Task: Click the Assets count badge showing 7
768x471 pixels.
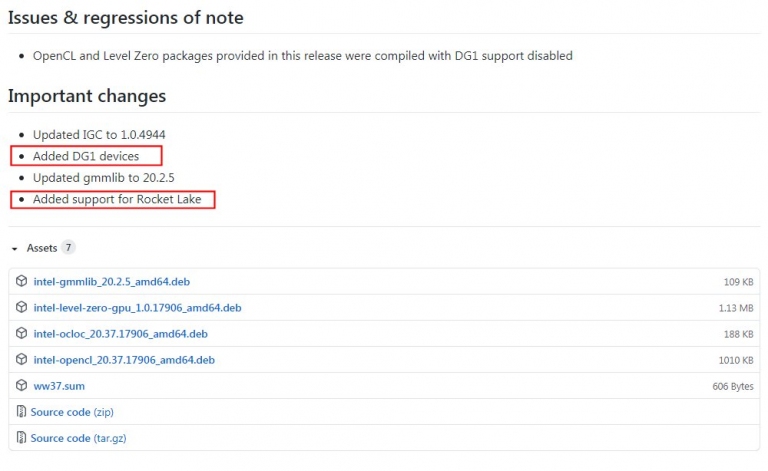Action: point(69,248)
